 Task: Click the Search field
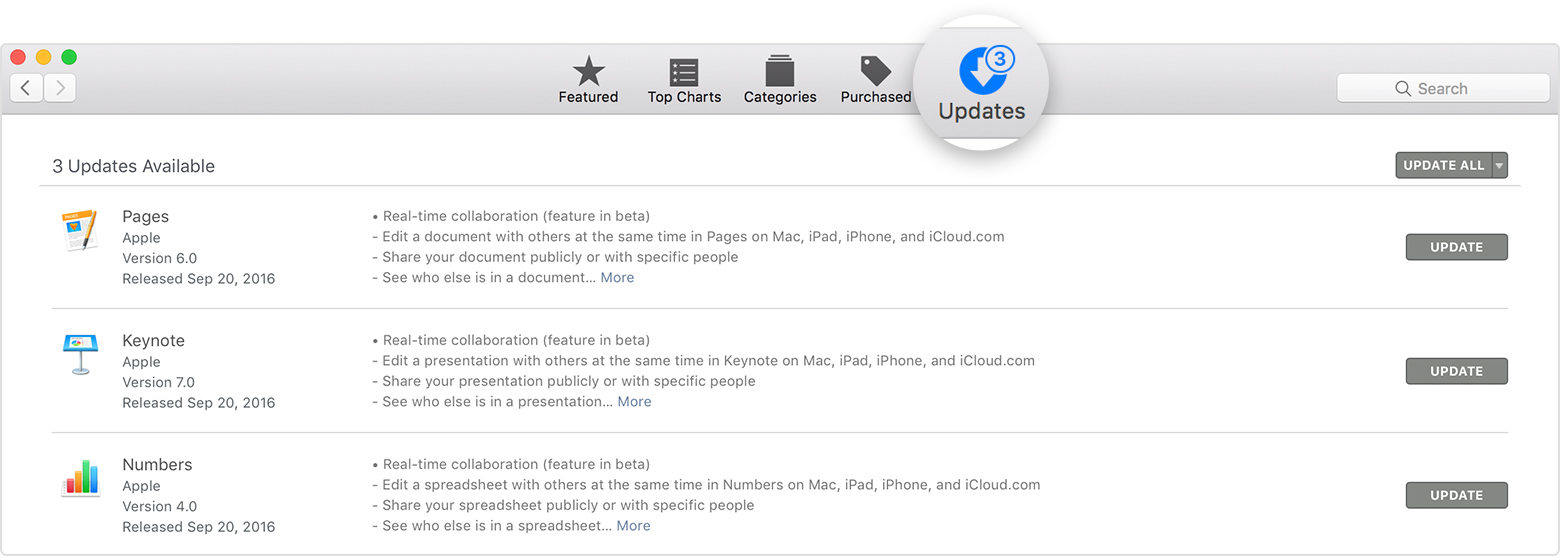1443,88
